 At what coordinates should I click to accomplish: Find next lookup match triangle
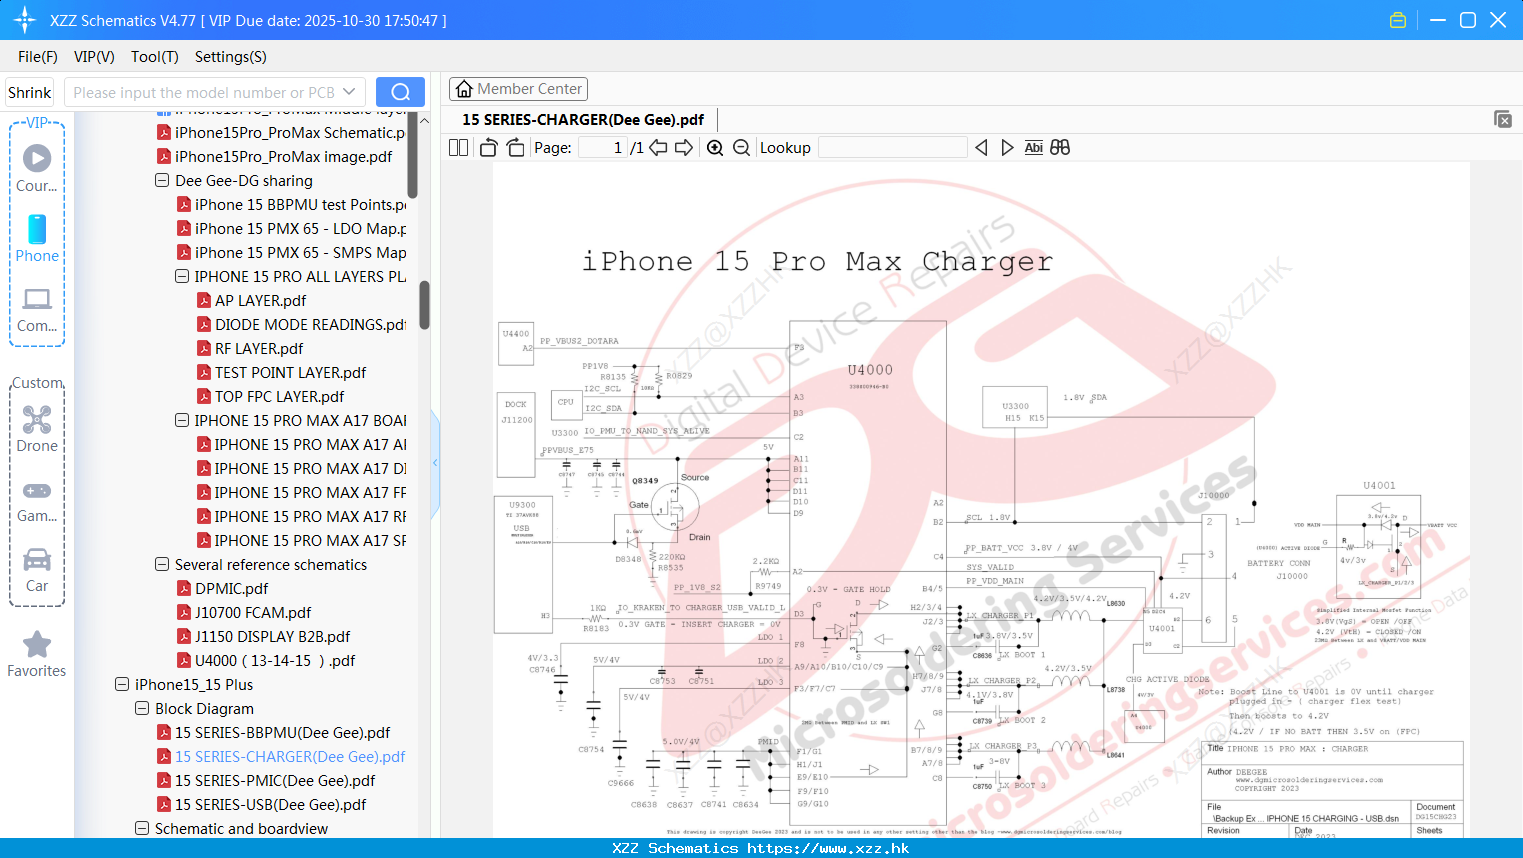point(1007,147)
